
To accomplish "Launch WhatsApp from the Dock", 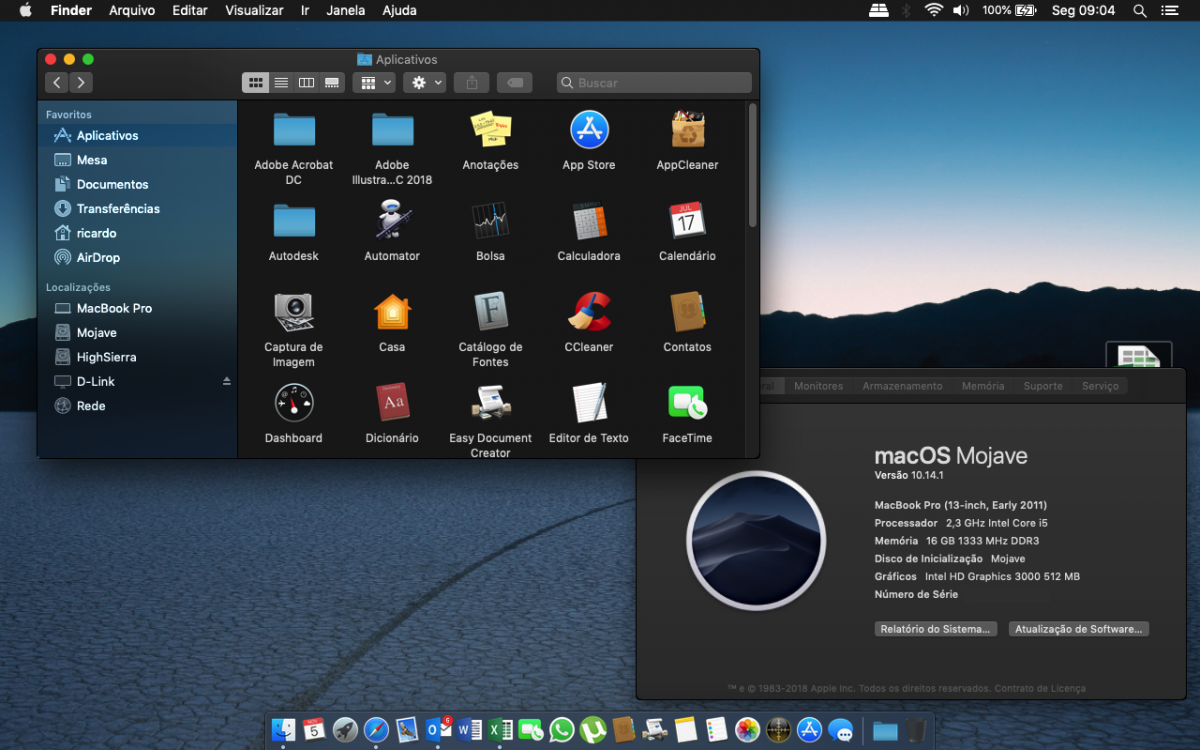I will tap(562, 730).
